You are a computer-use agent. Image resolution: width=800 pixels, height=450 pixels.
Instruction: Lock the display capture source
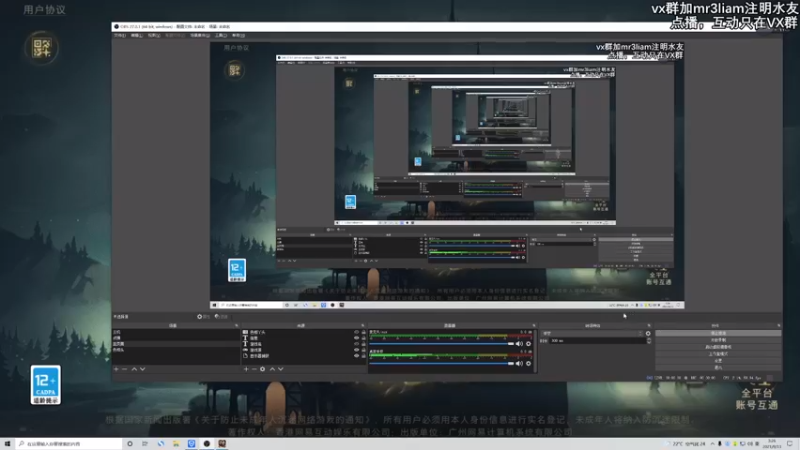(364, 356)
